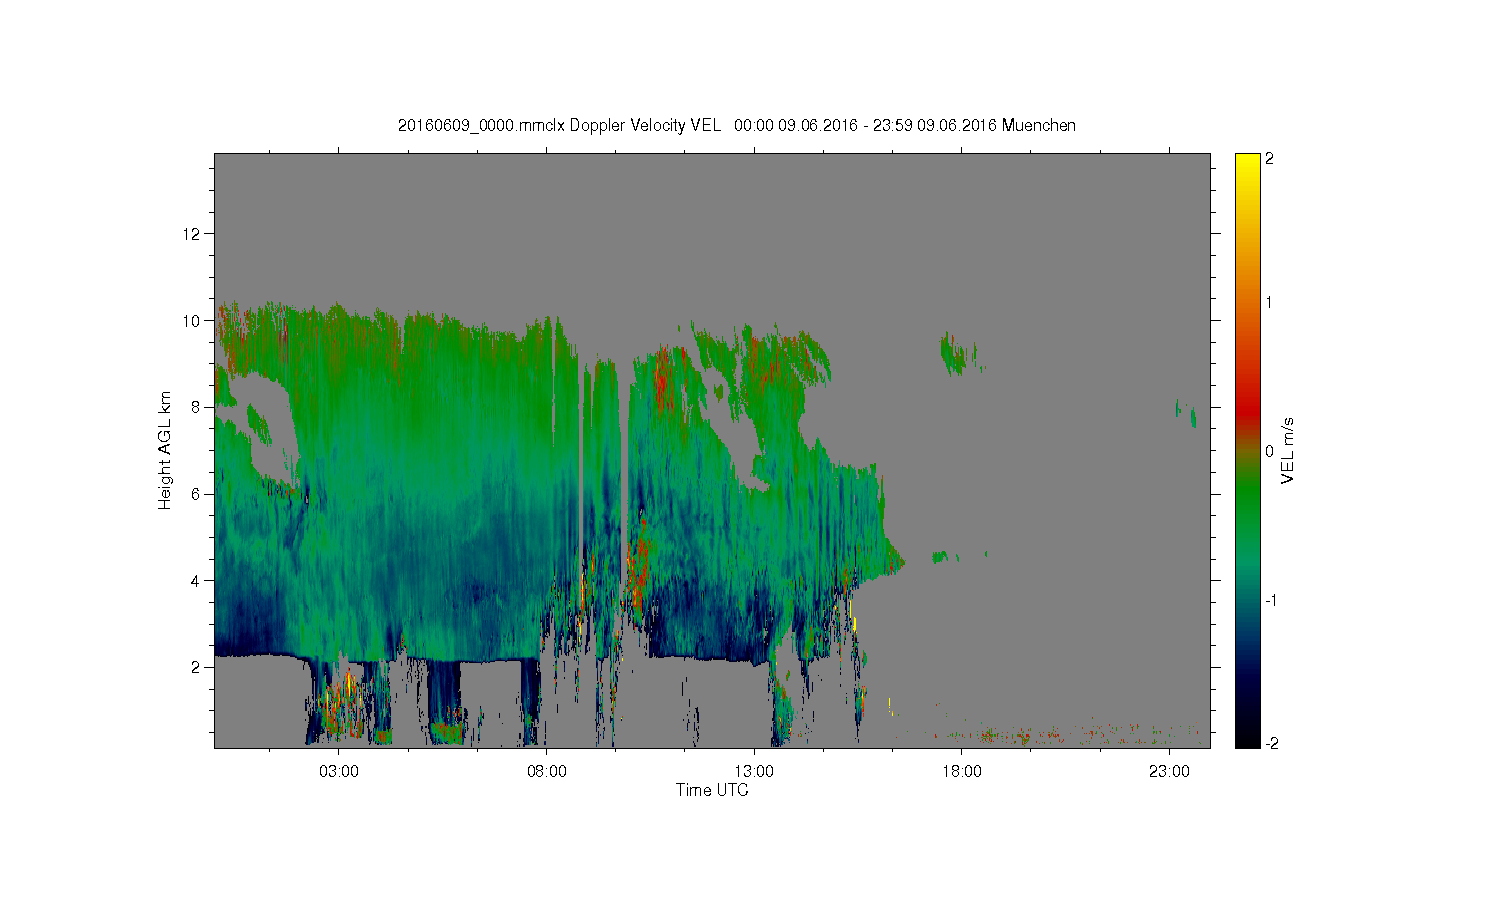The height and width of the screenshot is (900, 1500).
Task: Click the 13:00 time tick label
Action: (754, 772)
